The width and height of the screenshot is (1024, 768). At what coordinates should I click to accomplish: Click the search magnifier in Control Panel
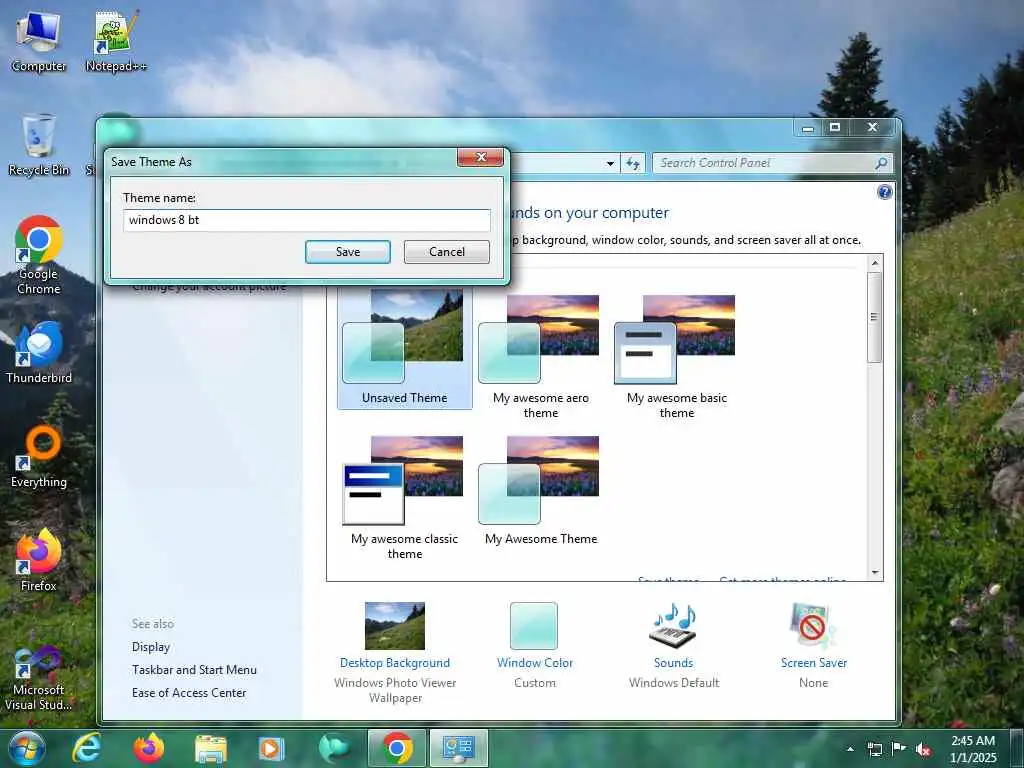pyautogui.click(x=881, y=163)
